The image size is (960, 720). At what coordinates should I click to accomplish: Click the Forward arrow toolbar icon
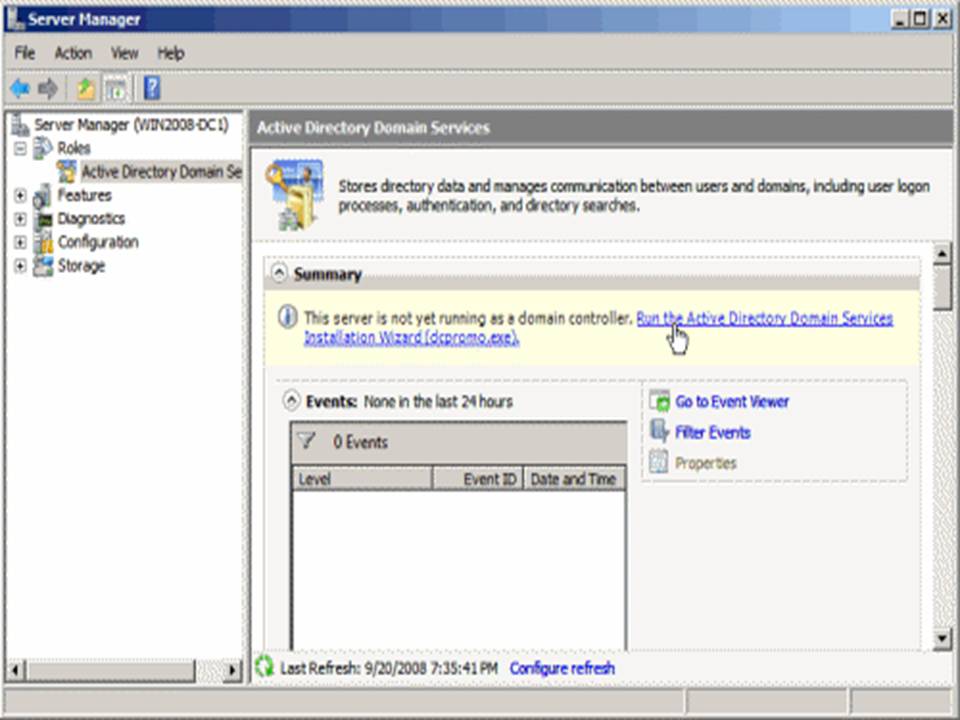48,89
